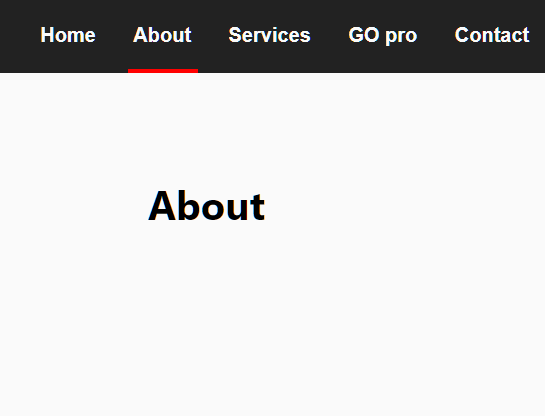Click the red underline beneath About
Image resolution: width=545 pixels, height=416 pixels.
click(x=163, y=71)
